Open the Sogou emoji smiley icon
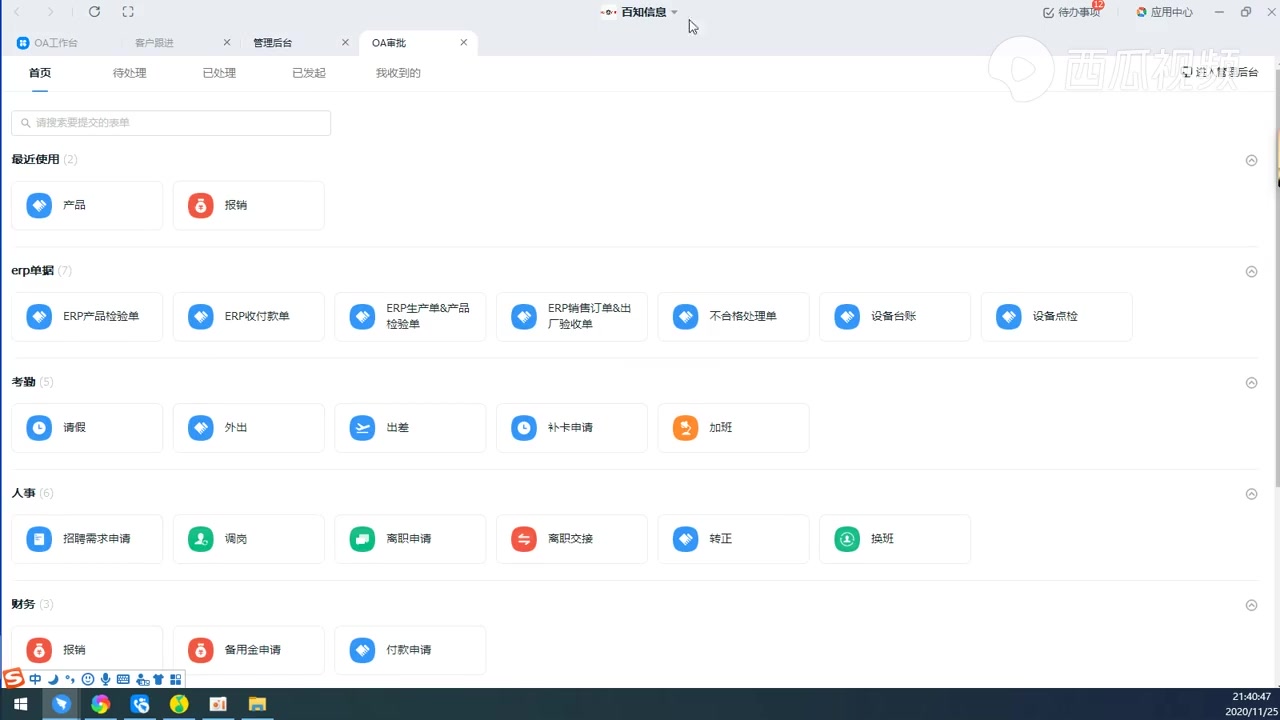Image resolution: width=1280 pixels, height=720 pixels. tap(88, 679)
